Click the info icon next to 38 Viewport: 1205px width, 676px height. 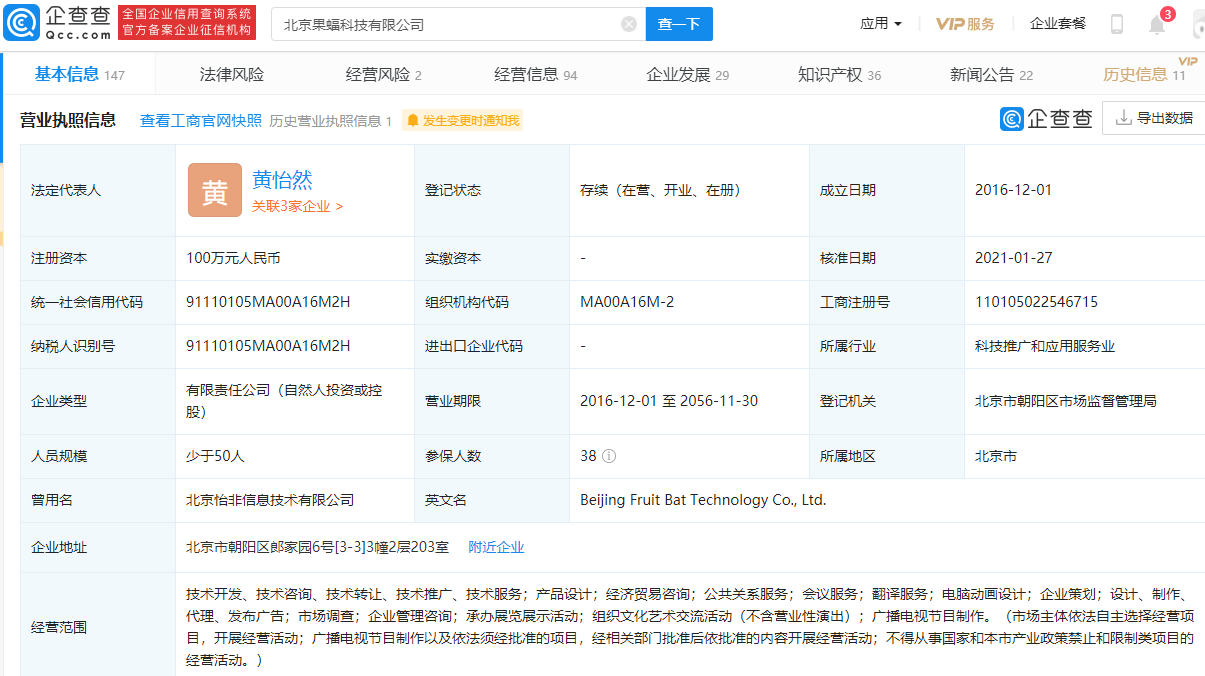tap(609, 456)
